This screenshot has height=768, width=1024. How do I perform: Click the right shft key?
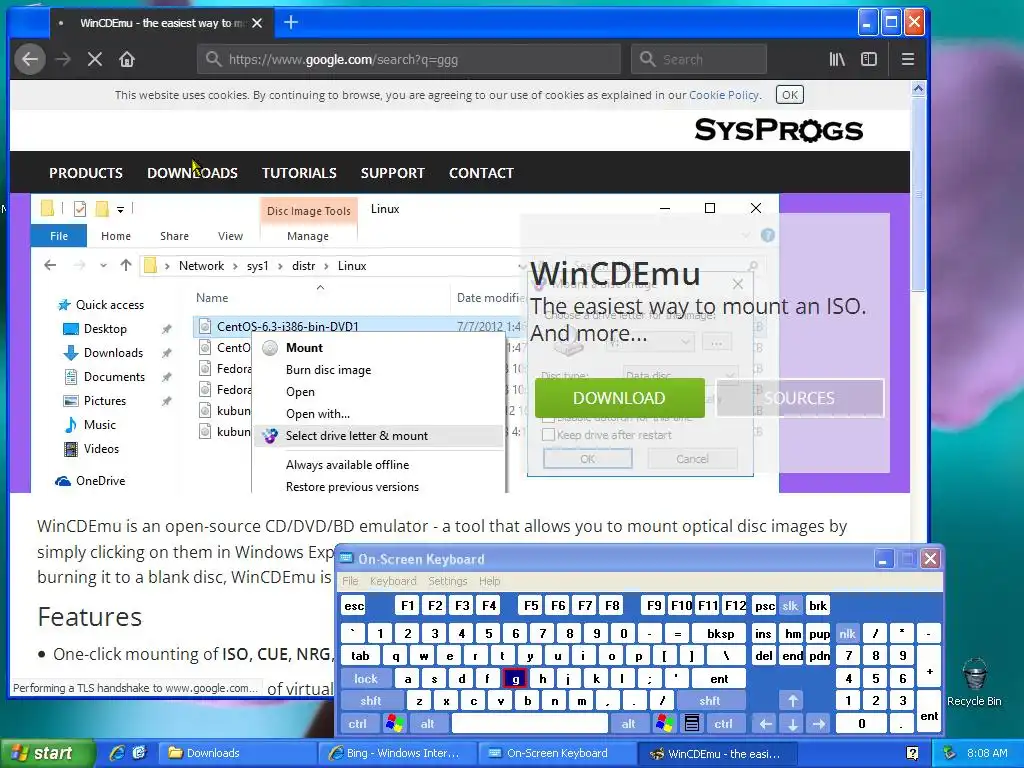pyautogui.click(x=710, y=701)
